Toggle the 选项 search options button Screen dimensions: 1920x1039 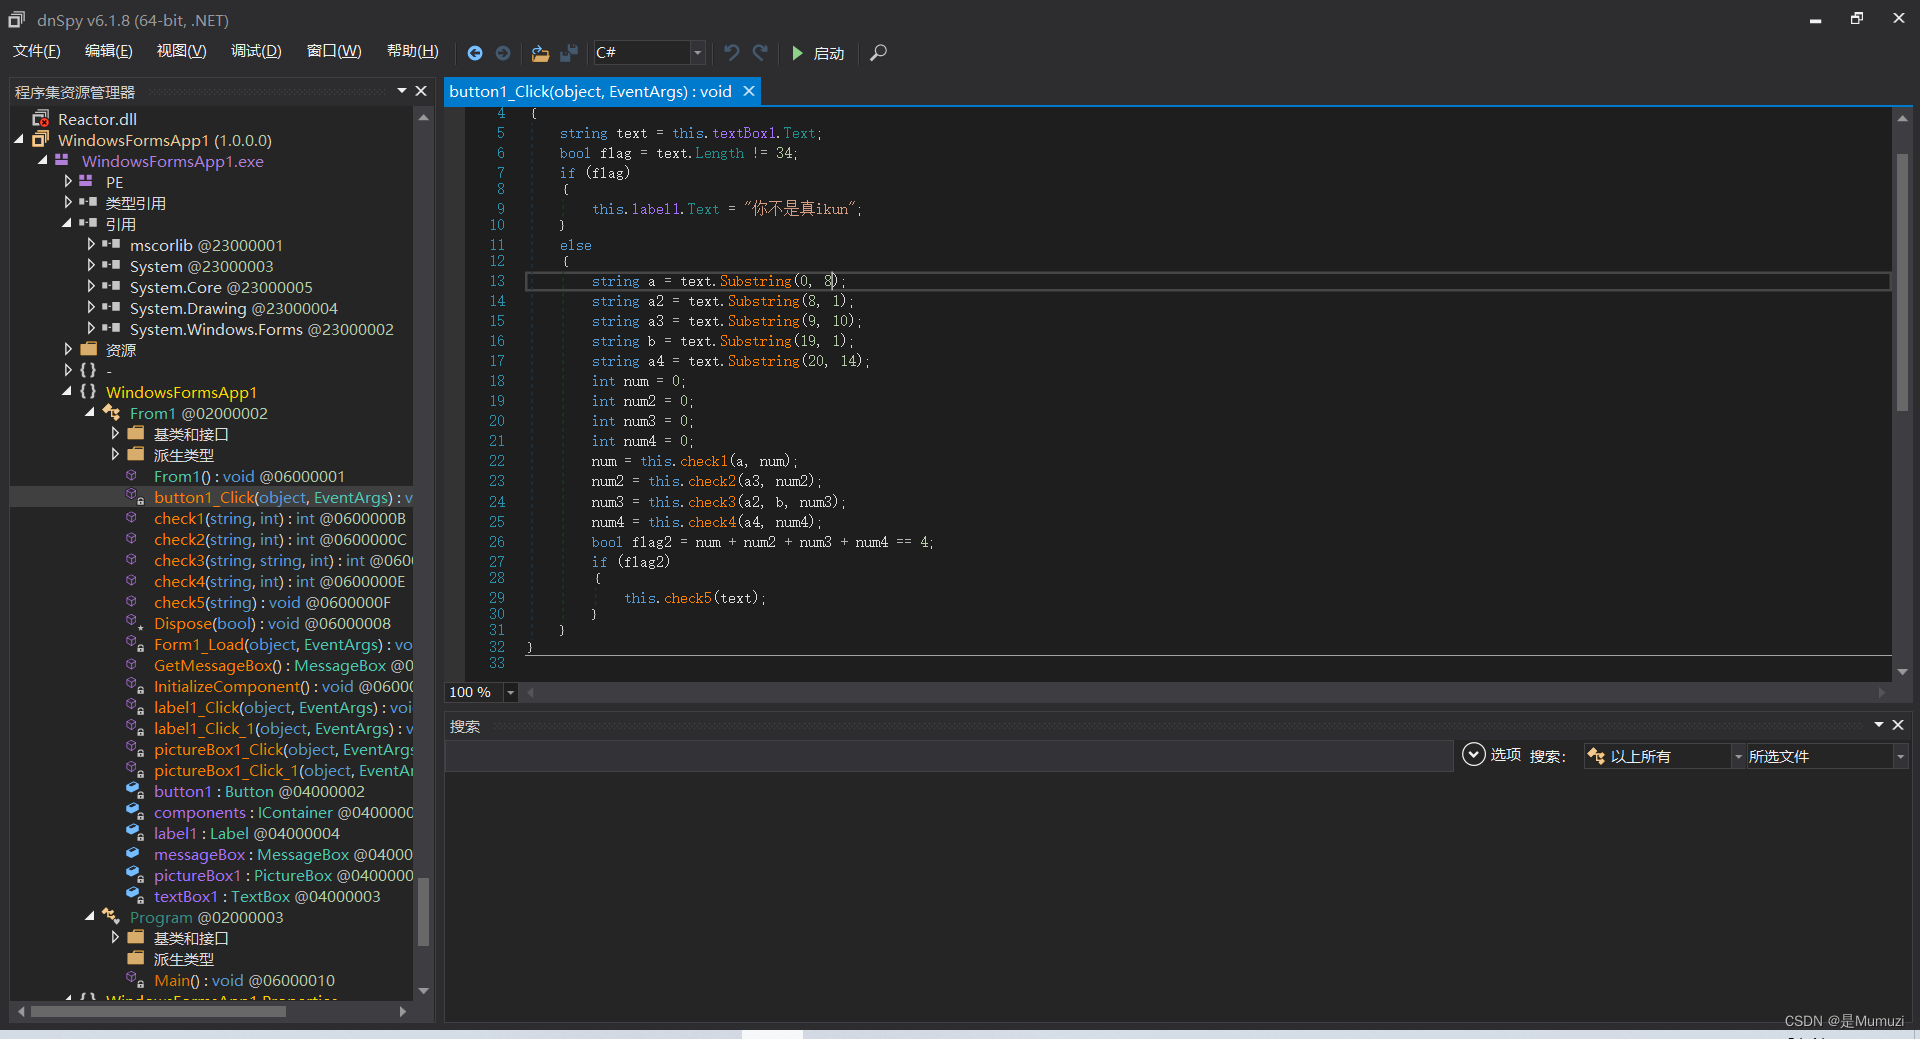[1491, 755]
